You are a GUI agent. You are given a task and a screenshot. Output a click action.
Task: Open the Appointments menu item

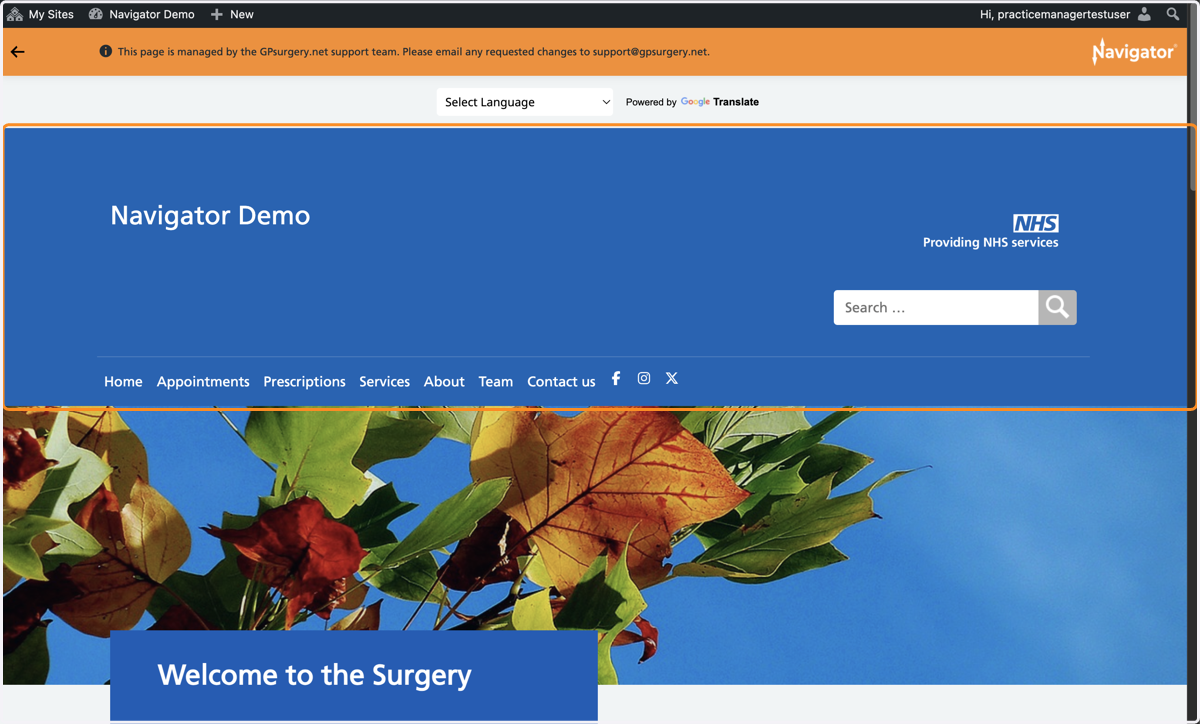point(203,381)
